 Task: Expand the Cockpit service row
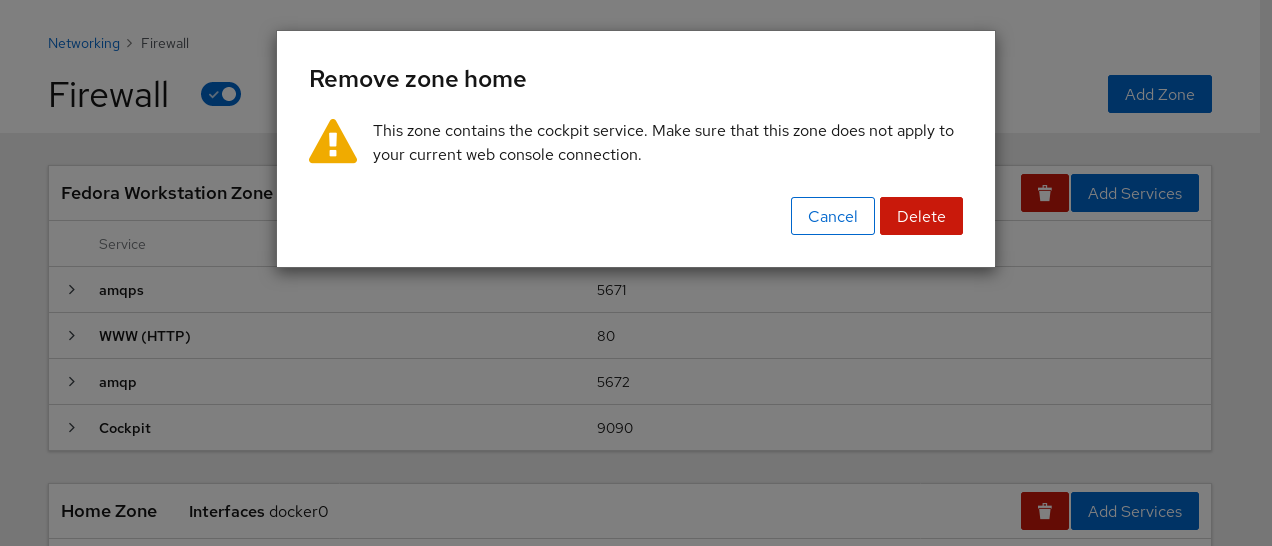coord(72,428)
